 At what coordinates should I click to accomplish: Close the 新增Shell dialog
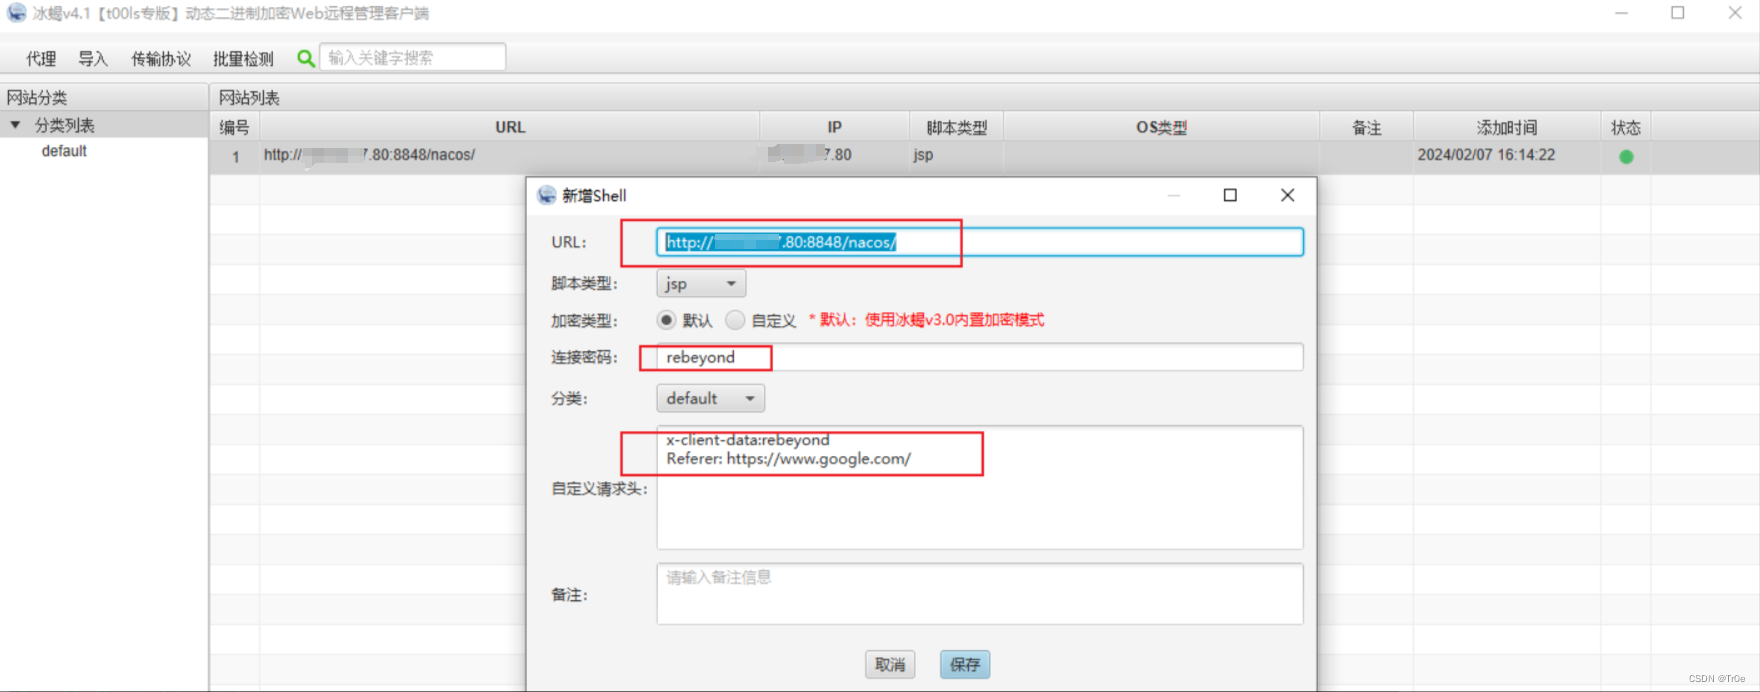tap(1287, 195)
